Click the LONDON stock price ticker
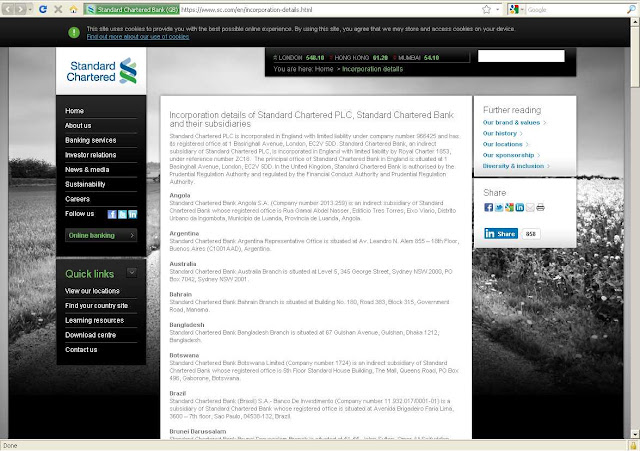This screenshot has width=640, height=451. coord(299,58)
